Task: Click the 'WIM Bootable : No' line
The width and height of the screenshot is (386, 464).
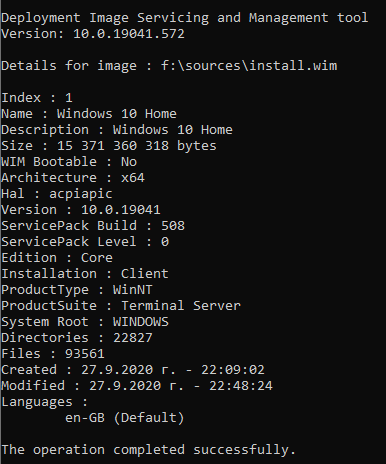Action: click(x=69, y=162)
